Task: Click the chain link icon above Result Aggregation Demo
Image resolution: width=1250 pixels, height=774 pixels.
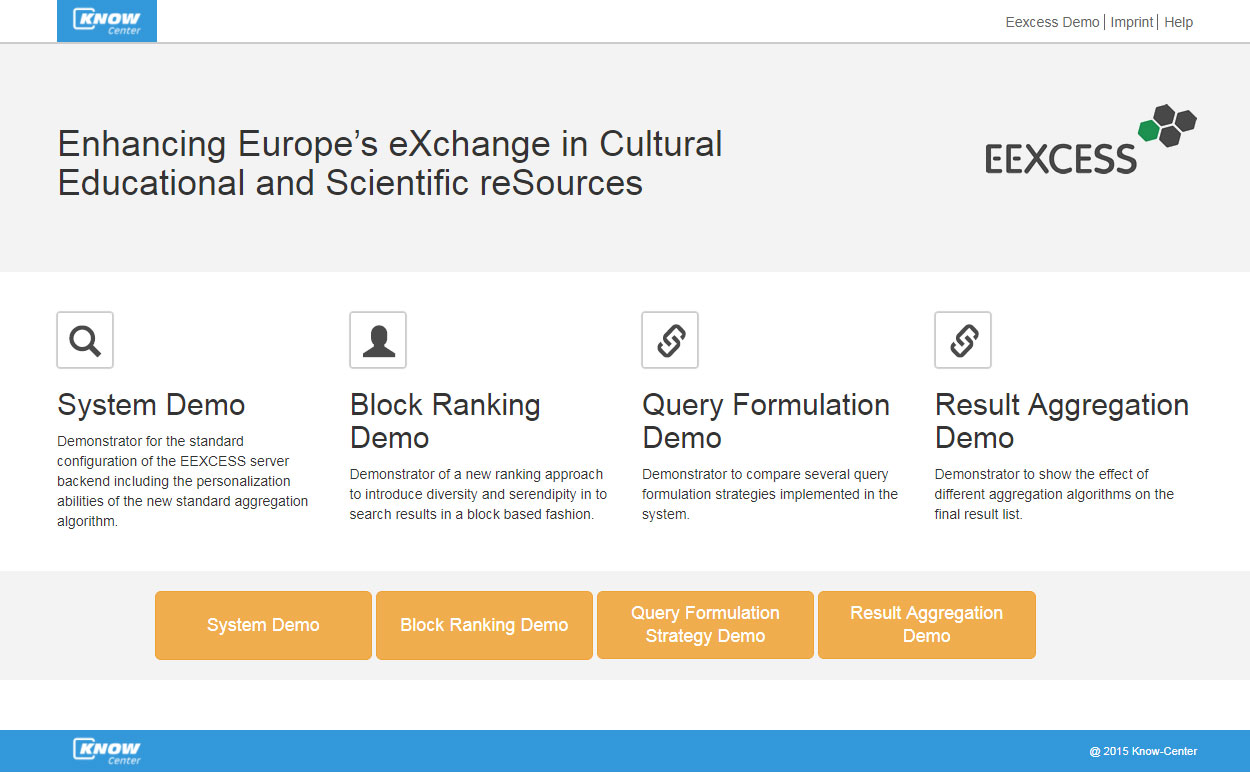Action: coord(963,340)
